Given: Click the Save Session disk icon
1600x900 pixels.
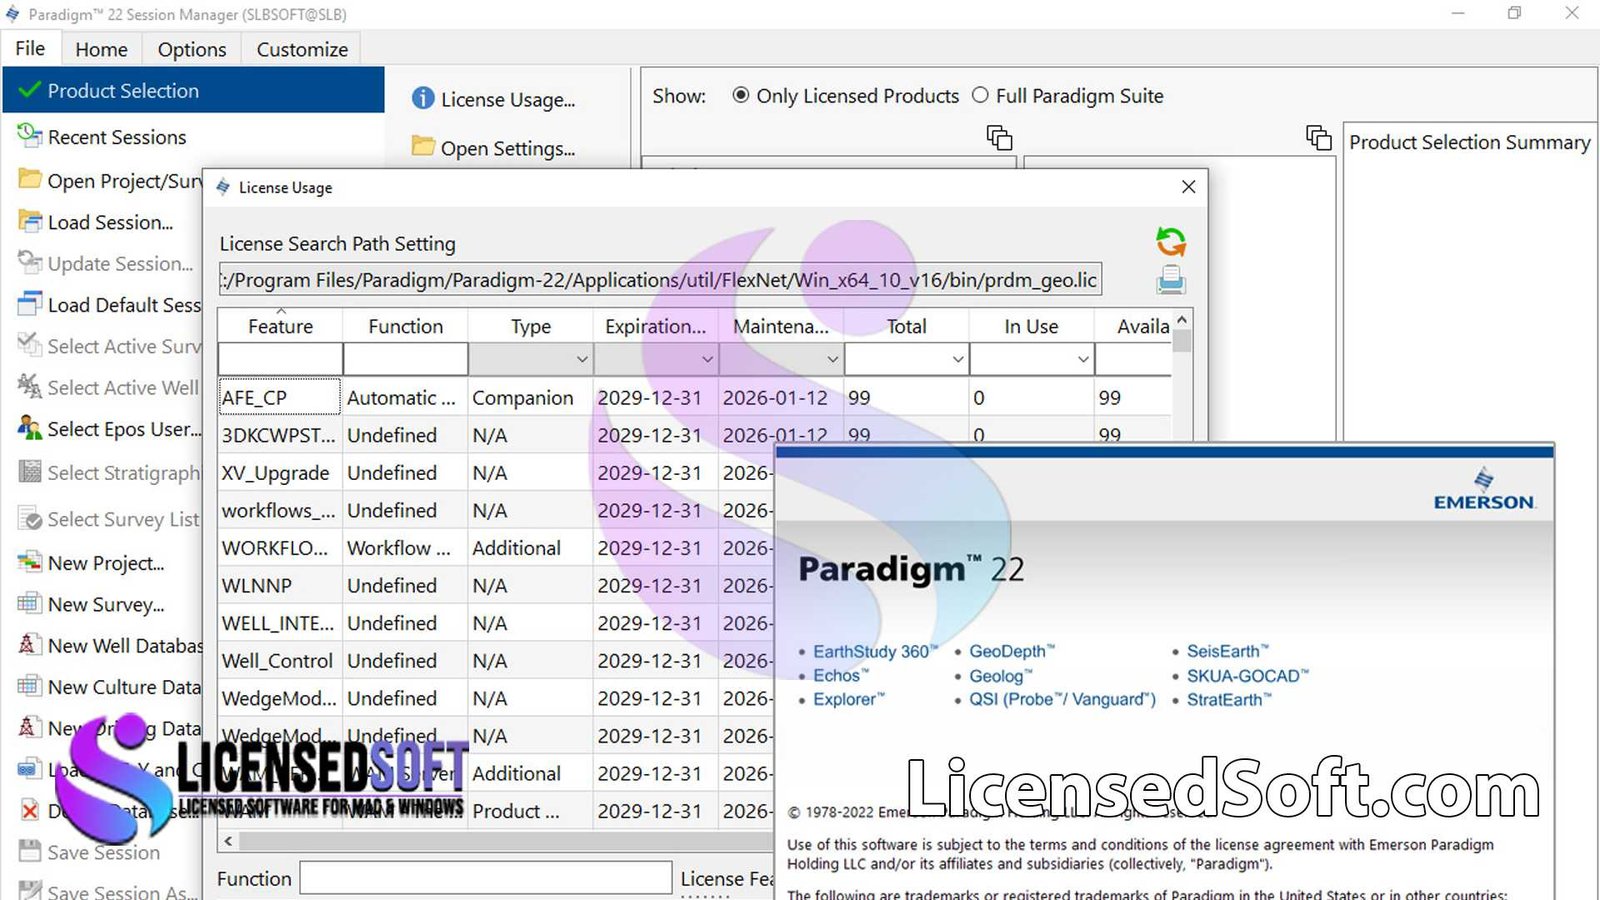Looking at the screenshot, I should (30, 851).
